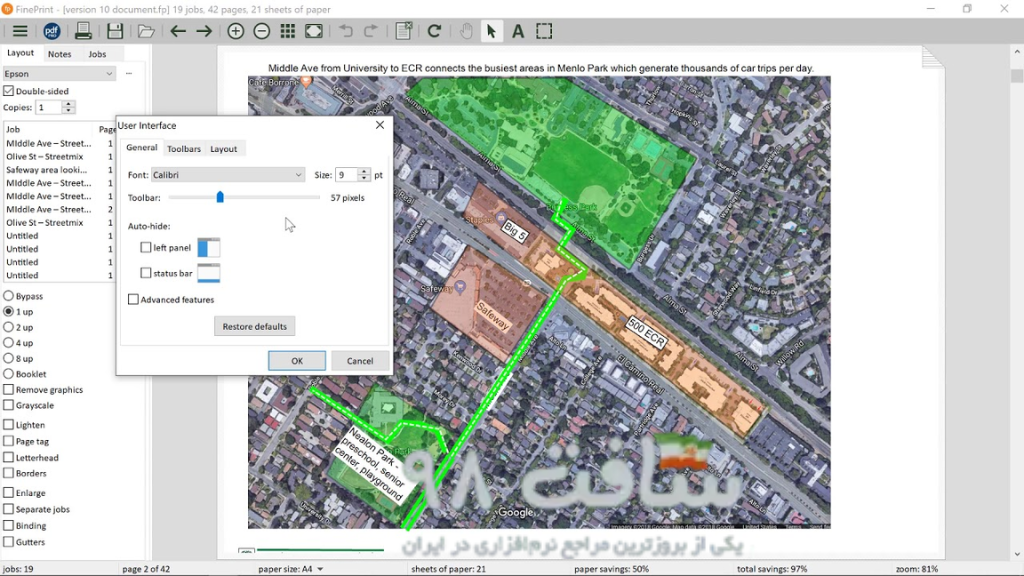
Task: Select the Bypass radio button
Action: (x=8, y=296)
